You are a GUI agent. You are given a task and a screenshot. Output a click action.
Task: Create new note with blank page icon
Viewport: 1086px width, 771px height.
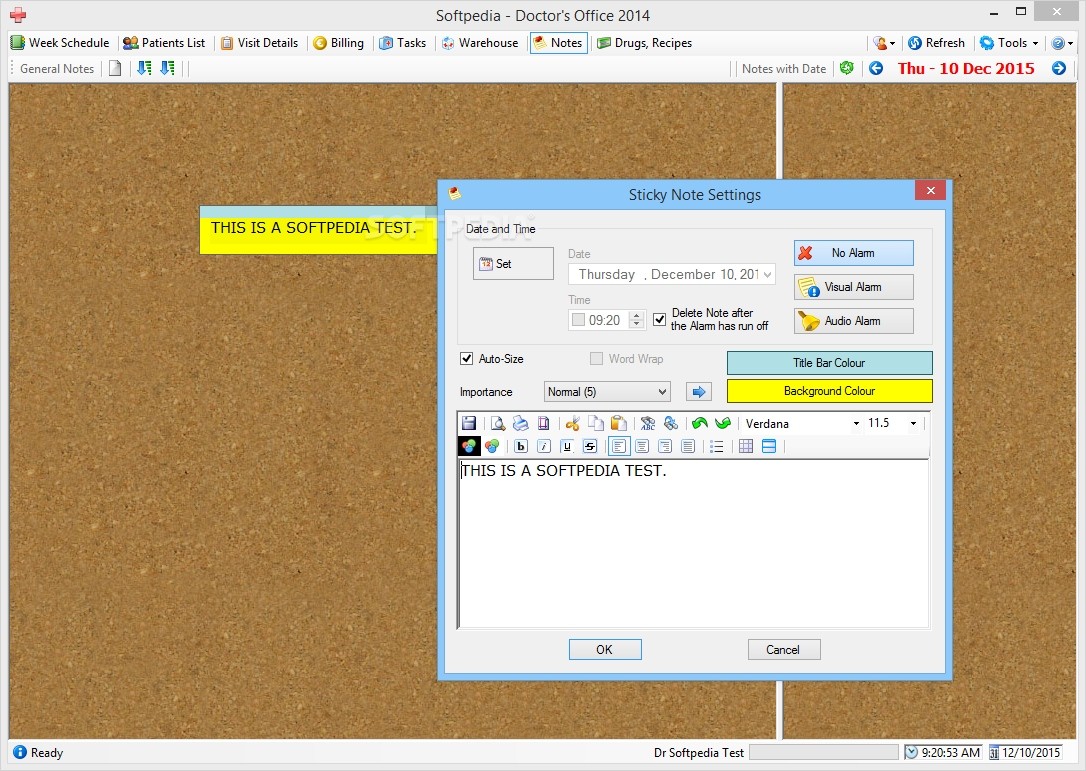tap(115, 68)
